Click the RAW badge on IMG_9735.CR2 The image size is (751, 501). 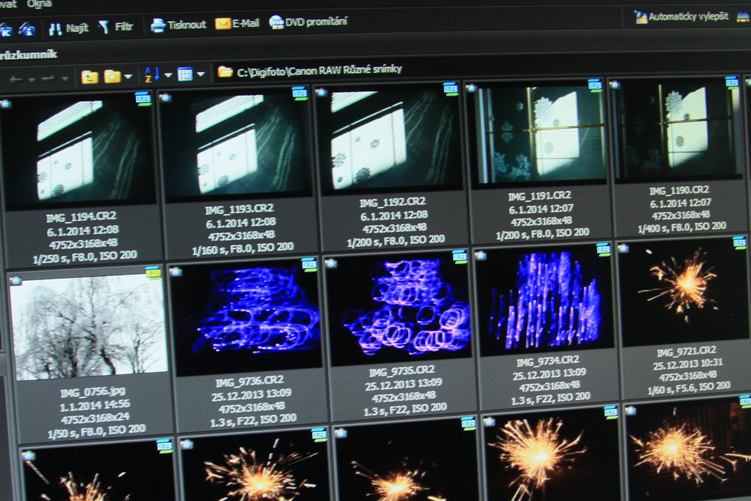[460, 256]
